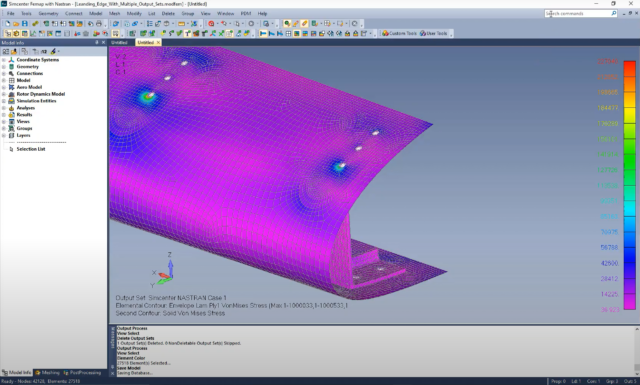Select Groups in the model tree
Screen dimensions: 640x385
pyautogui.click(x=24, y=128)
